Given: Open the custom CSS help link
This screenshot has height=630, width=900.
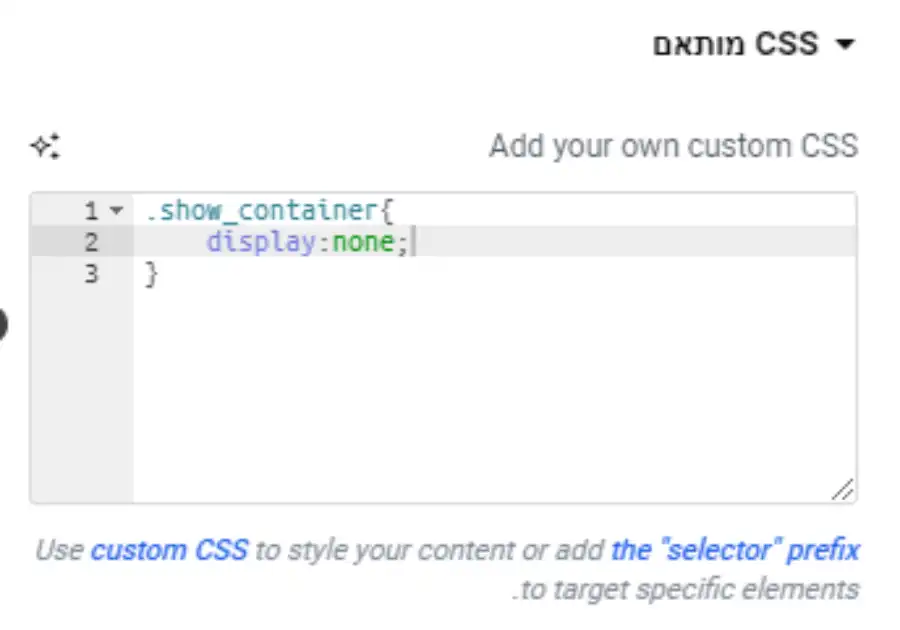Looking at the screenshot, I should click(169, 550).
